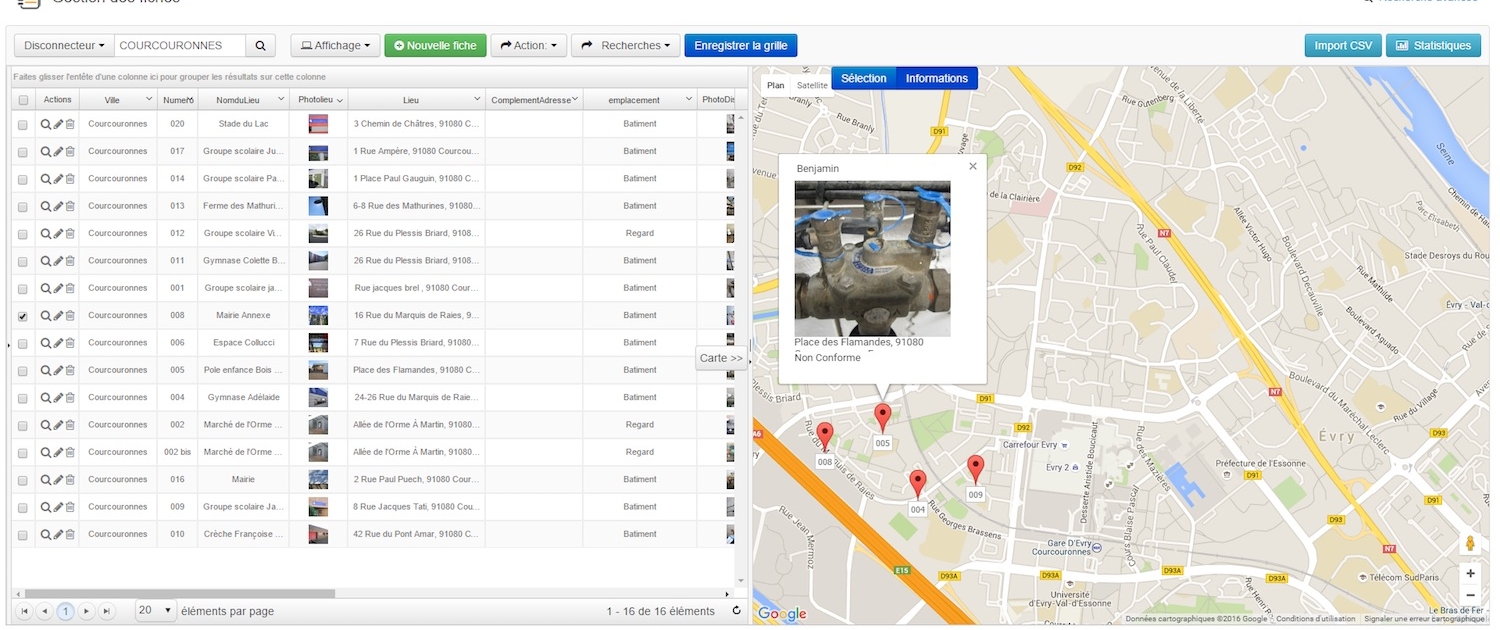Go to last page of grid
1500x630 pixels.
pyautogui.click(x=106, y=611)
